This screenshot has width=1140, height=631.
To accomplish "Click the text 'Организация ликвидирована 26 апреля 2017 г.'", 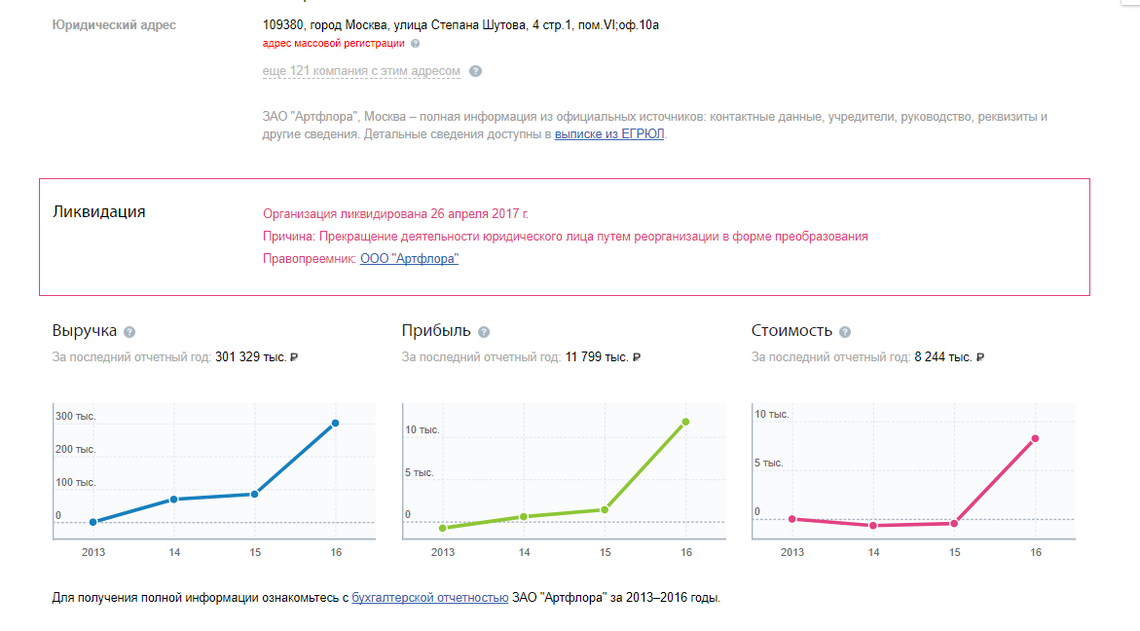I will (x=396, y=214).
